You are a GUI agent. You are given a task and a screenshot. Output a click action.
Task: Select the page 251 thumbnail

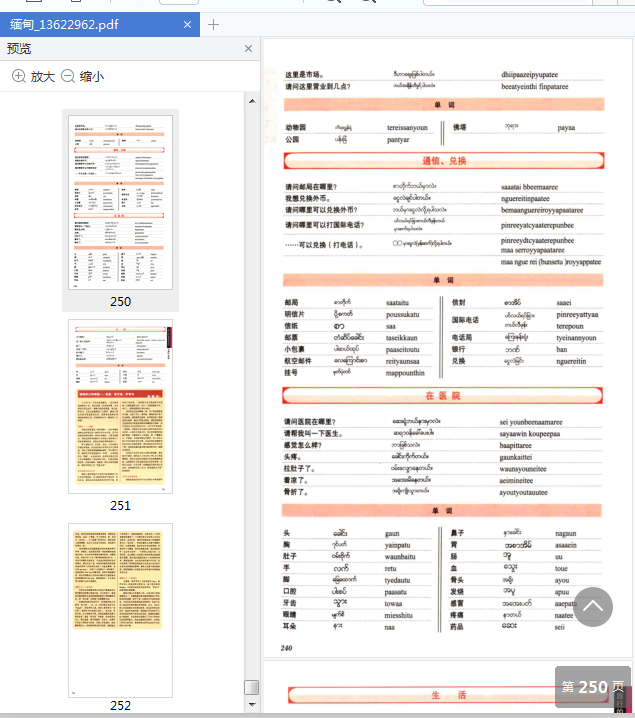point(120,406)
